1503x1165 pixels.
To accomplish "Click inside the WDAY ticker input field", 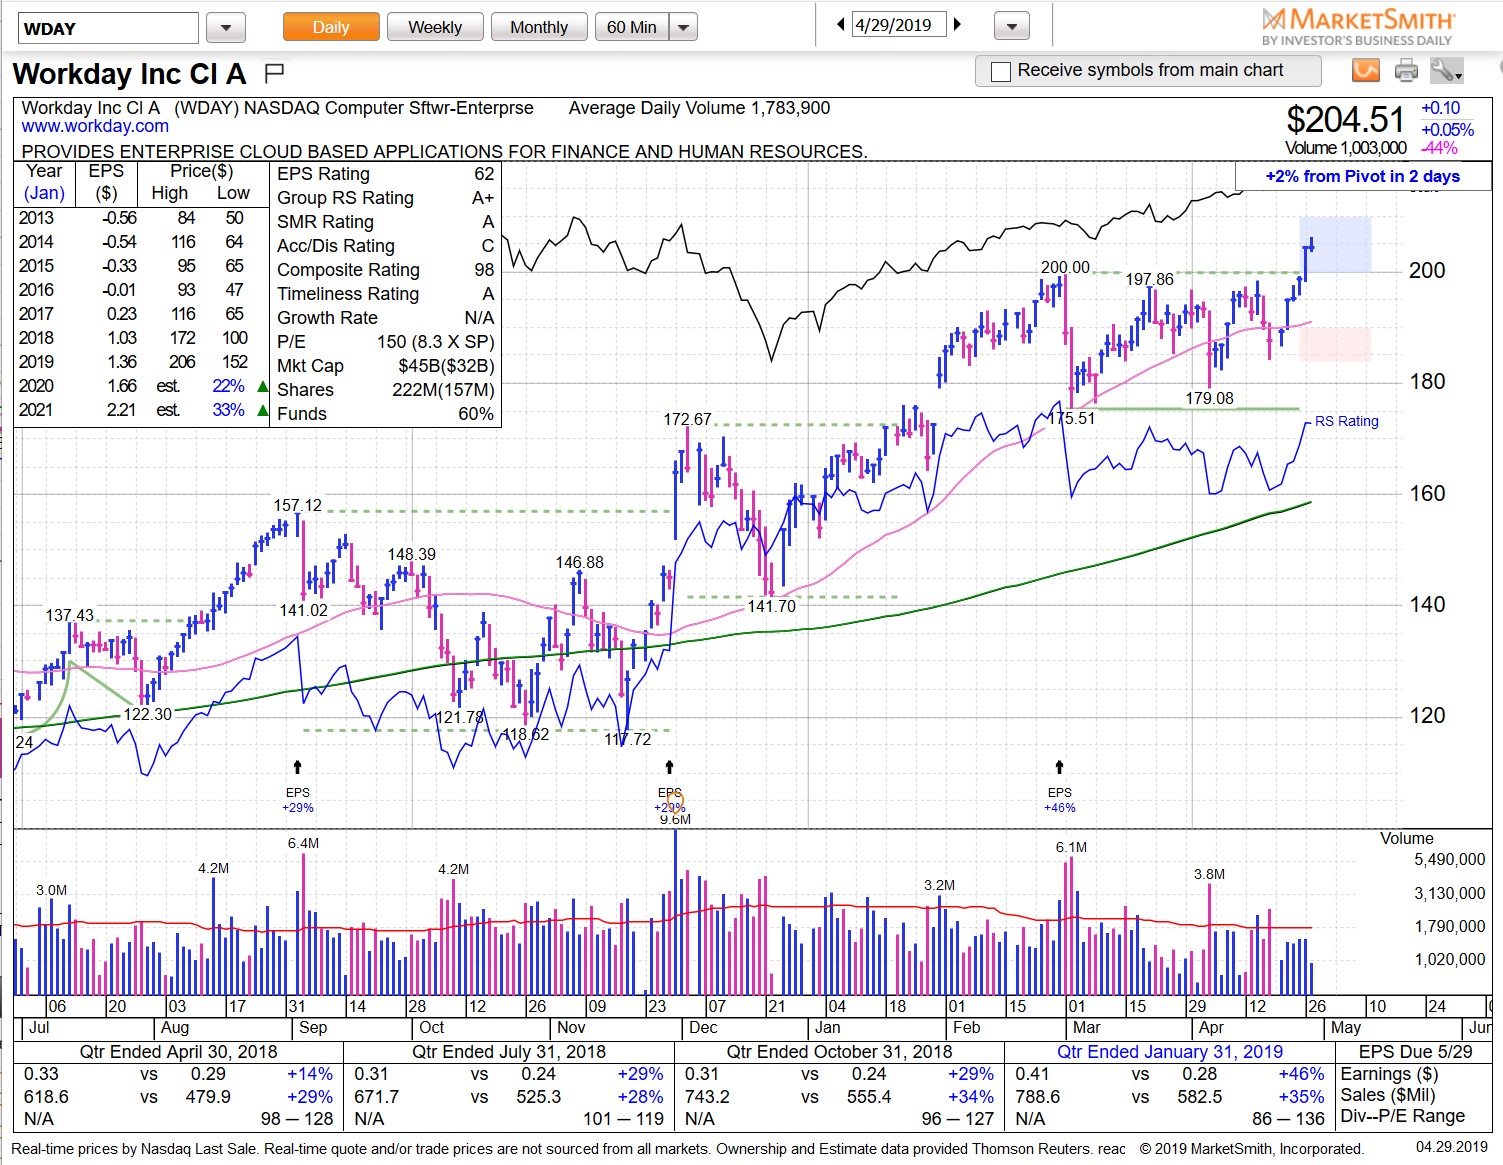I will [x=105, y=27].
